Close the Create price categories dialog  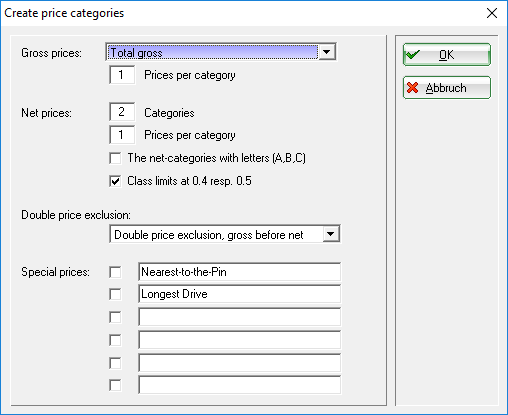492,13
